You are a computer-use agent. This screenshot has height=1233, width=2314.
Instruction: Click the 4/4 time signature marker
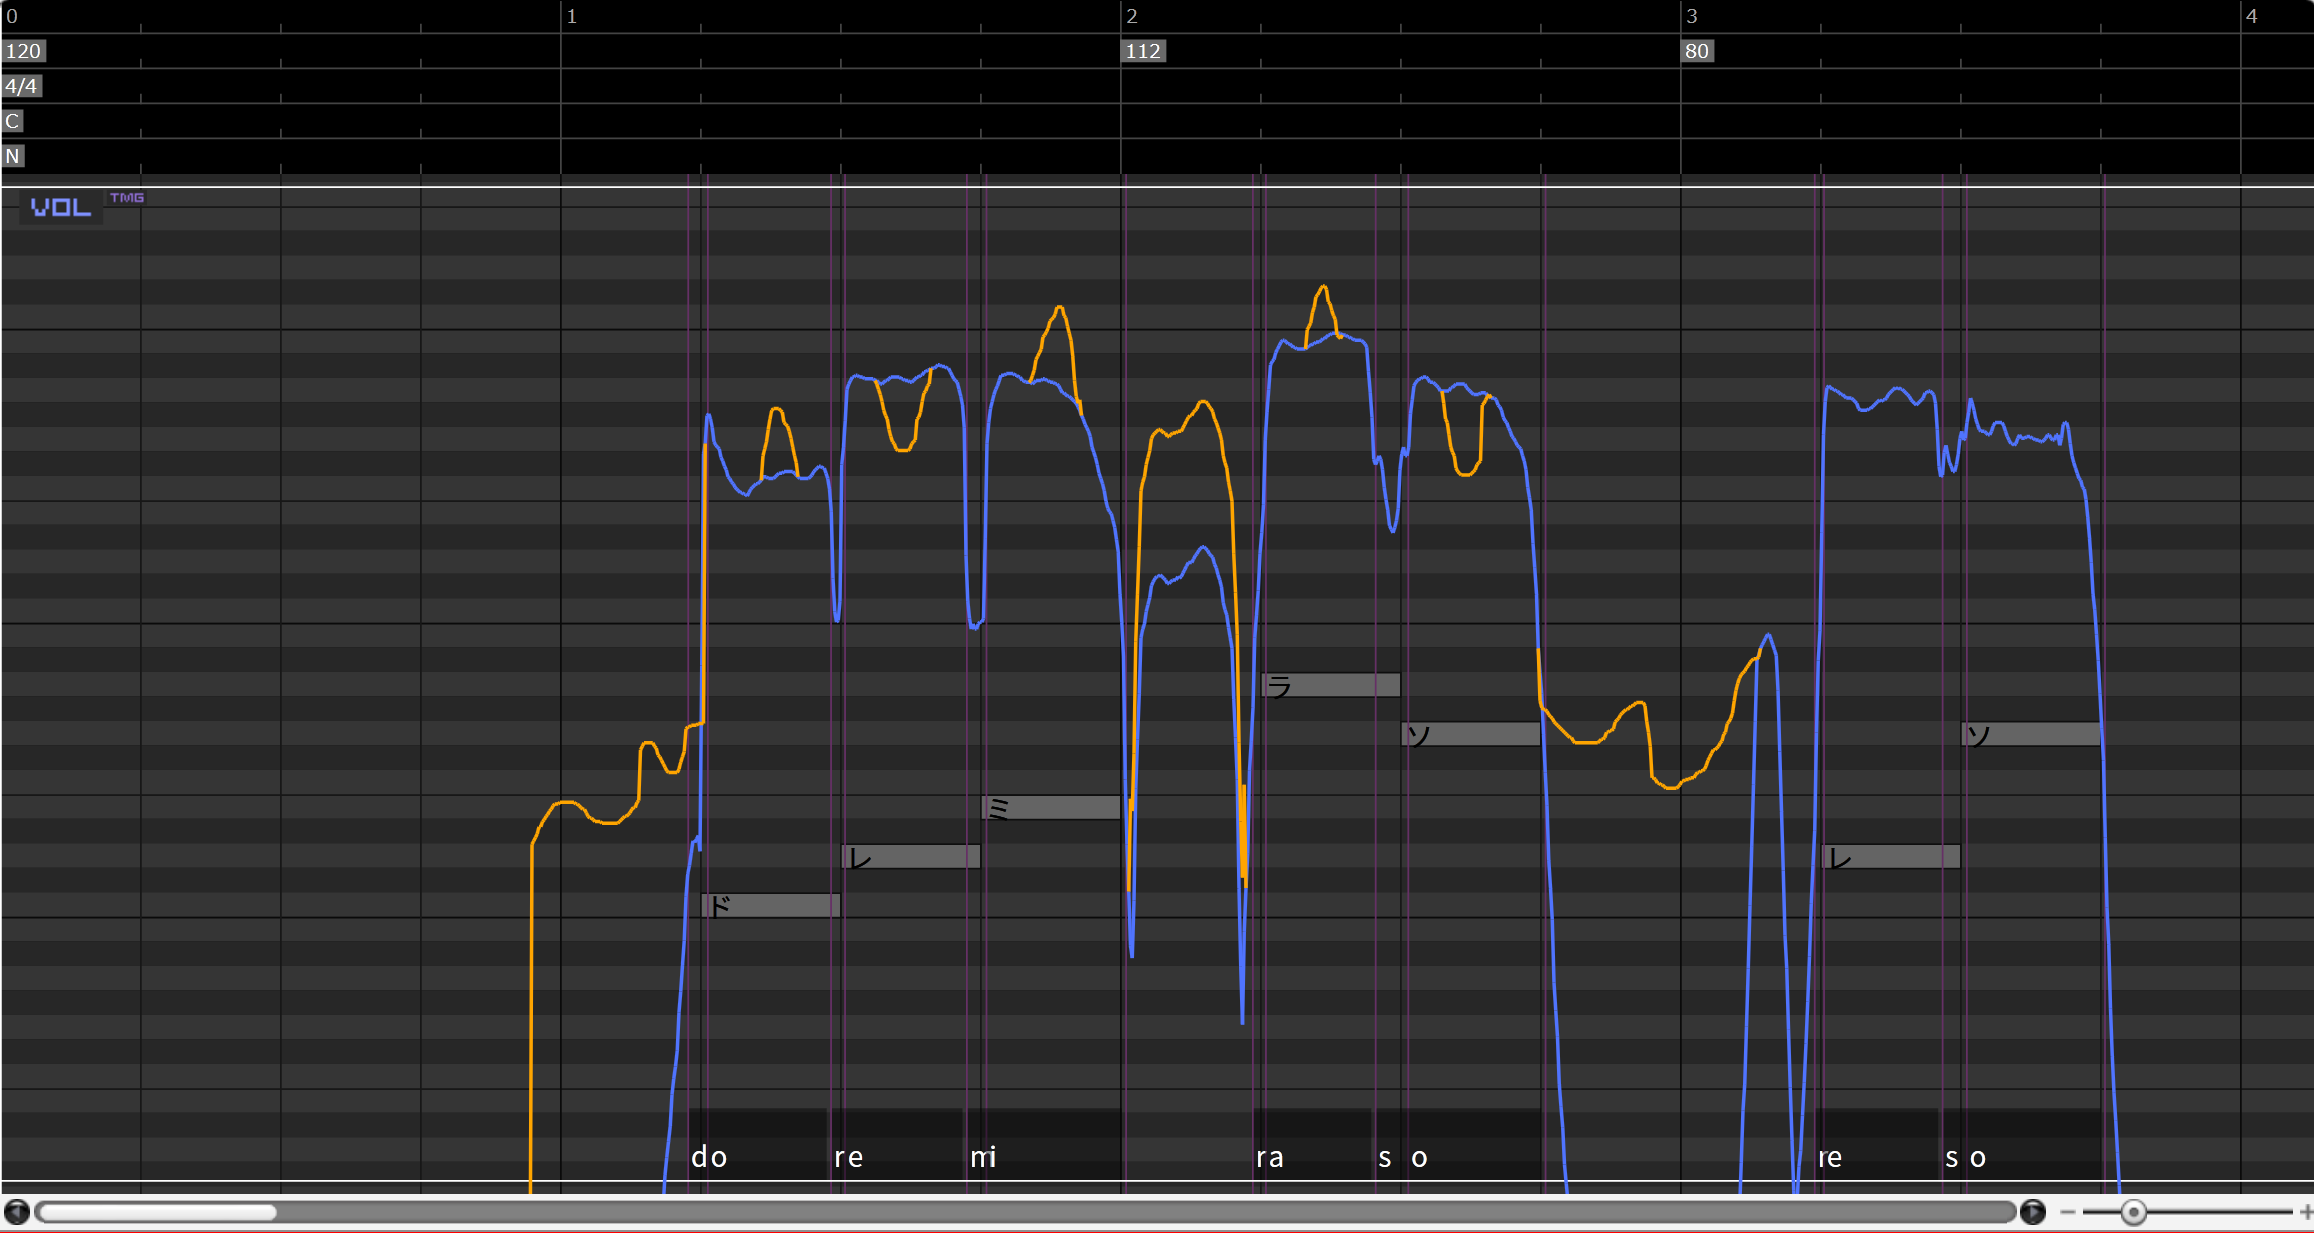click(x=21, y=86)
